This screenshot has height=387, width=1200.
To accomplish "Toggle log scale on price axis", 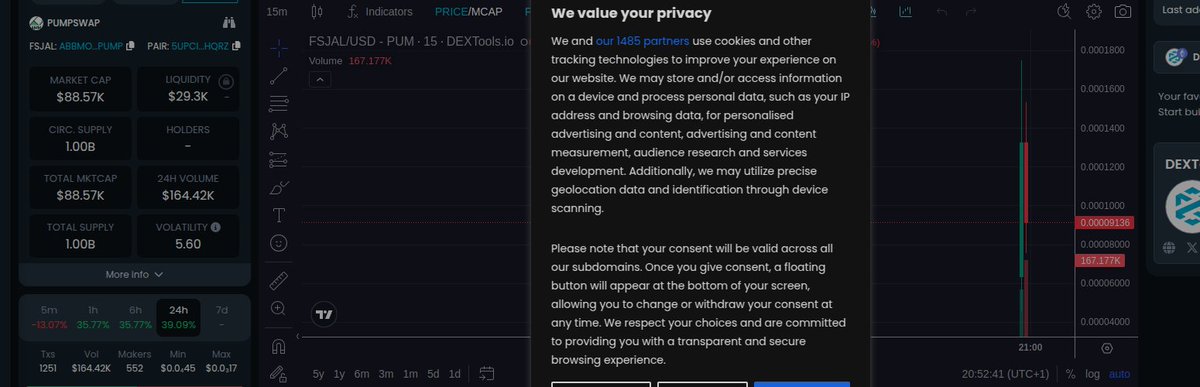I will pyautogui.click(x=1094, y=374).
